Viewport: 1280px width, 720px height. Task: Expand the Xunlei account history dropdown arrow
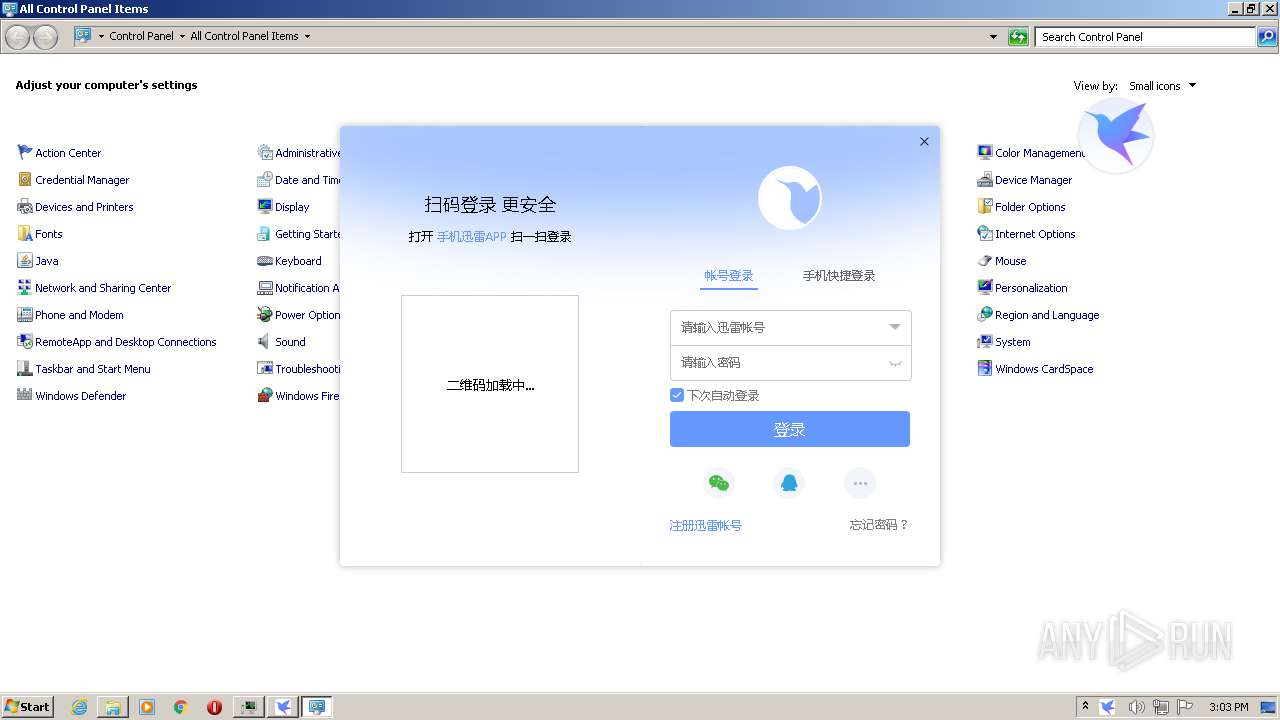coord(894,327)
